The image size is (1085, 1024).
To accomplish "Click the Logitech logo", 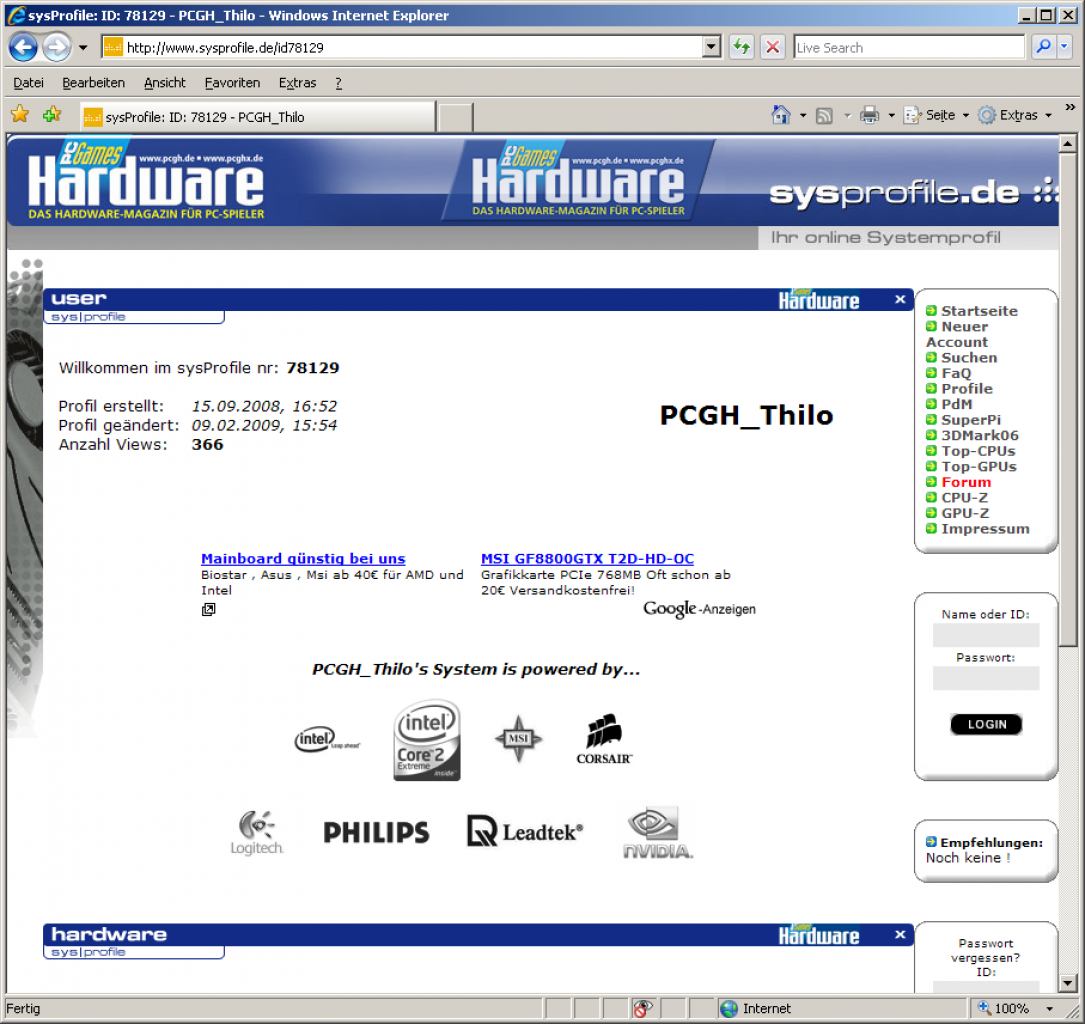I will pyautogui.click(x=257, y=832).
